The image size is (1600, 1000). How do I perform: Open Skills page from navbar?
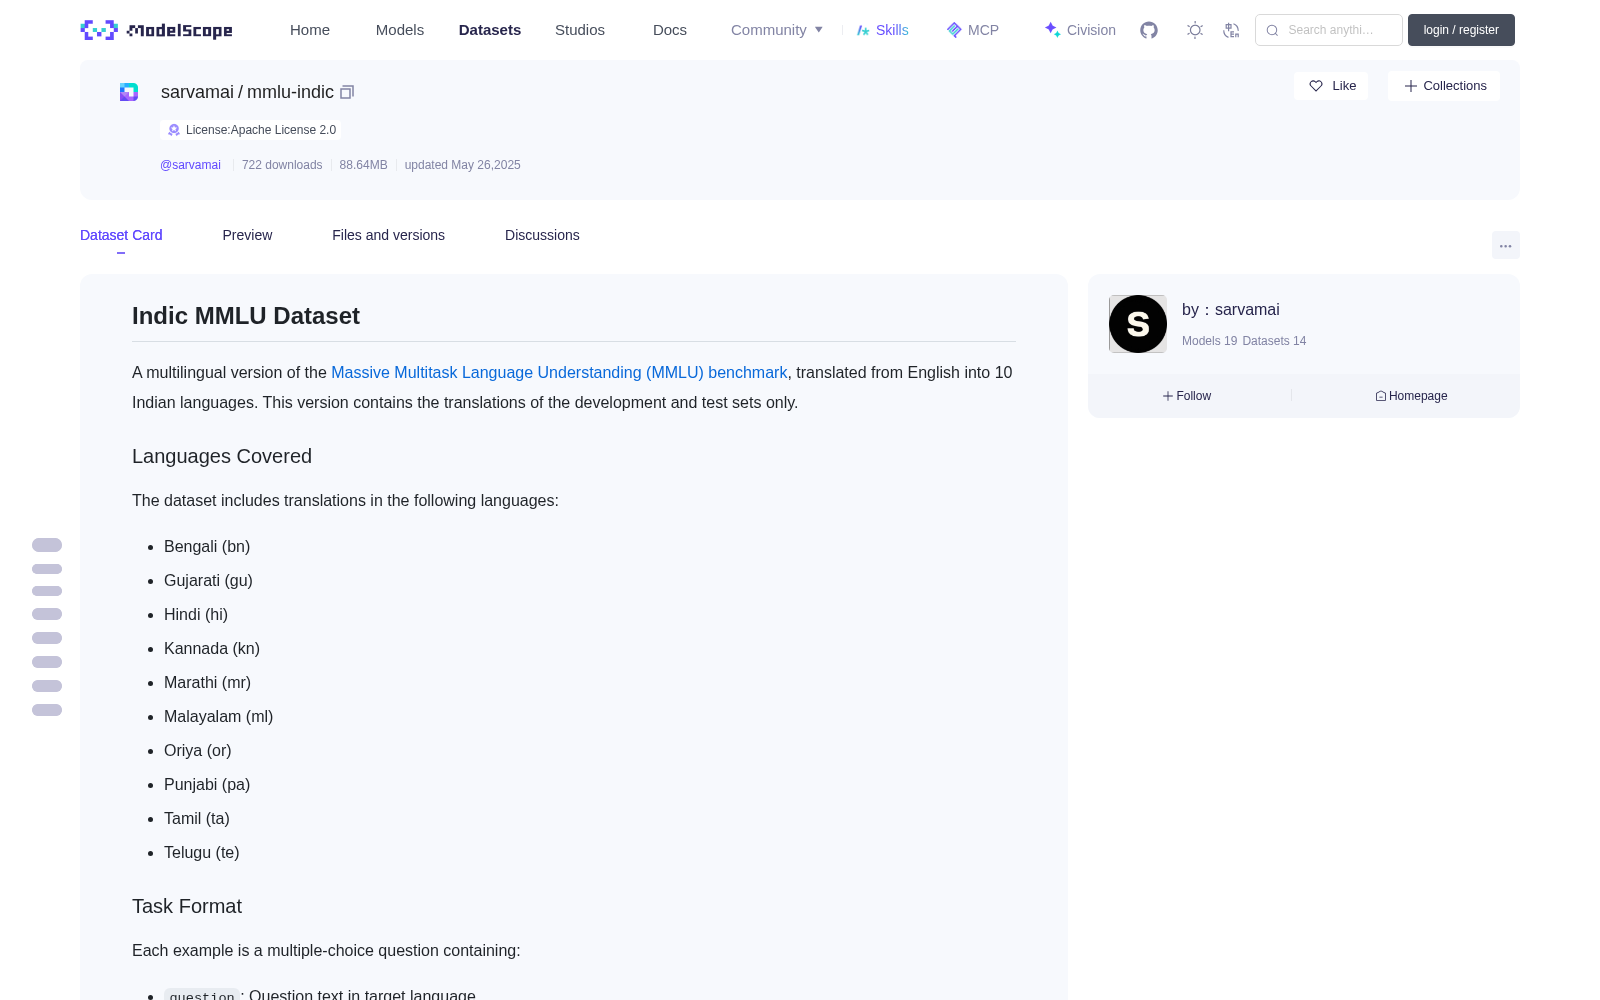[x=882, y=30]
